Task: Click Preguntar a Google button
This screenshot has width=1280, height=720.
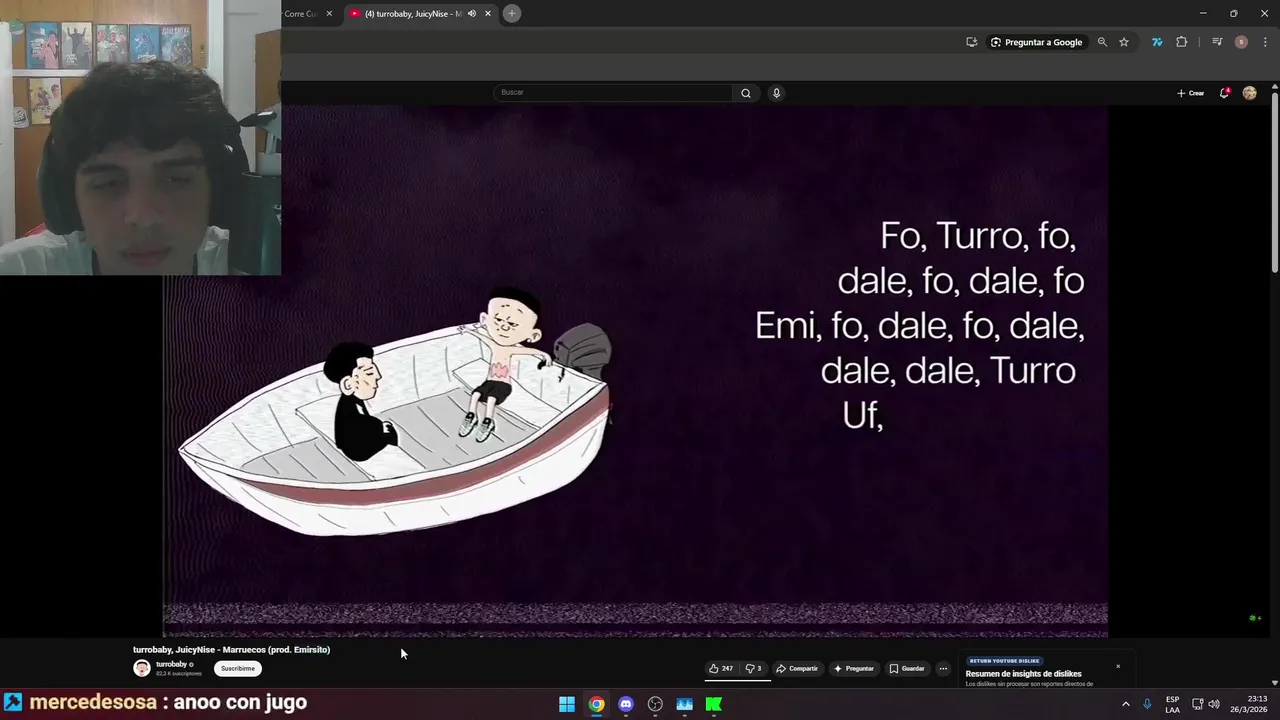Action: tap(1036, 42)
